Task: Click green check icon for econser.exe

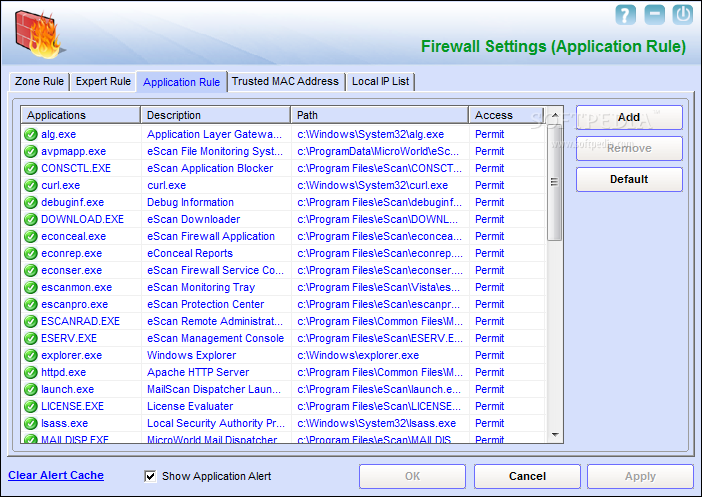Action: (30, 270)
